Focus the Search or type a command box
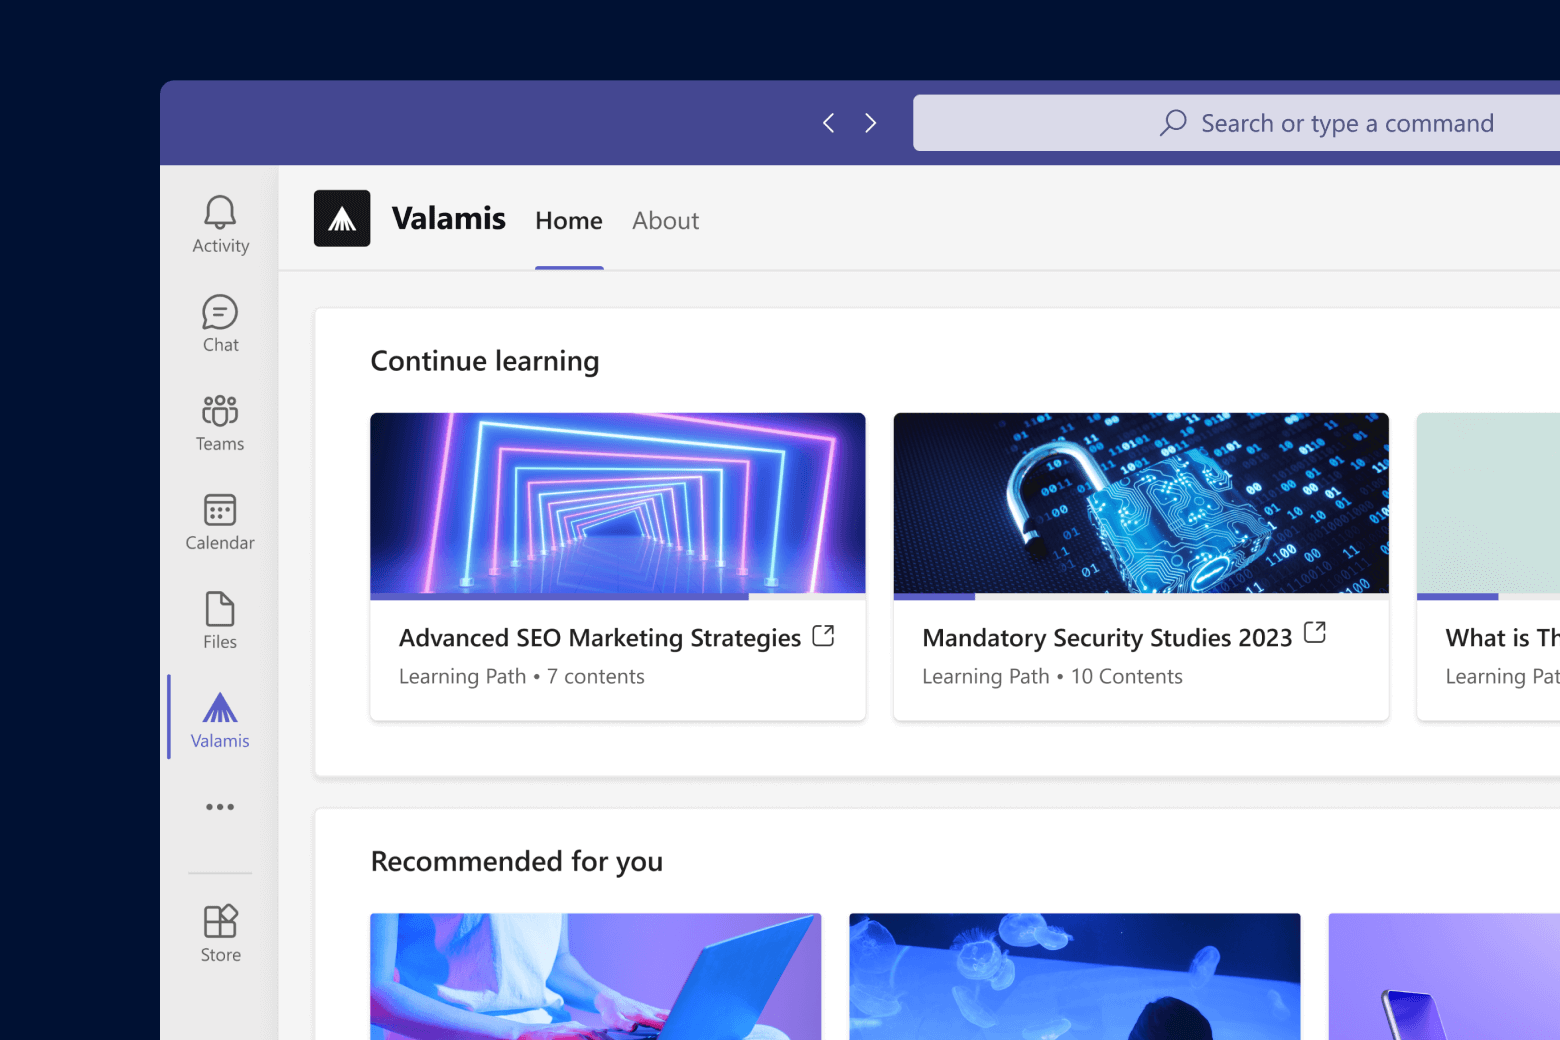Screen dimensions: 1560x1040 click(1236, 123)
